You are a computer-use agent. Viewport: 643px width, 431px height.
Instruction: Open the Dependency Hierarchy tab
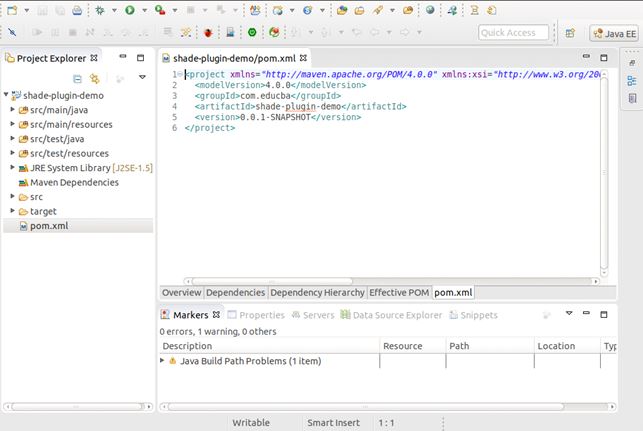pos(317,292)
